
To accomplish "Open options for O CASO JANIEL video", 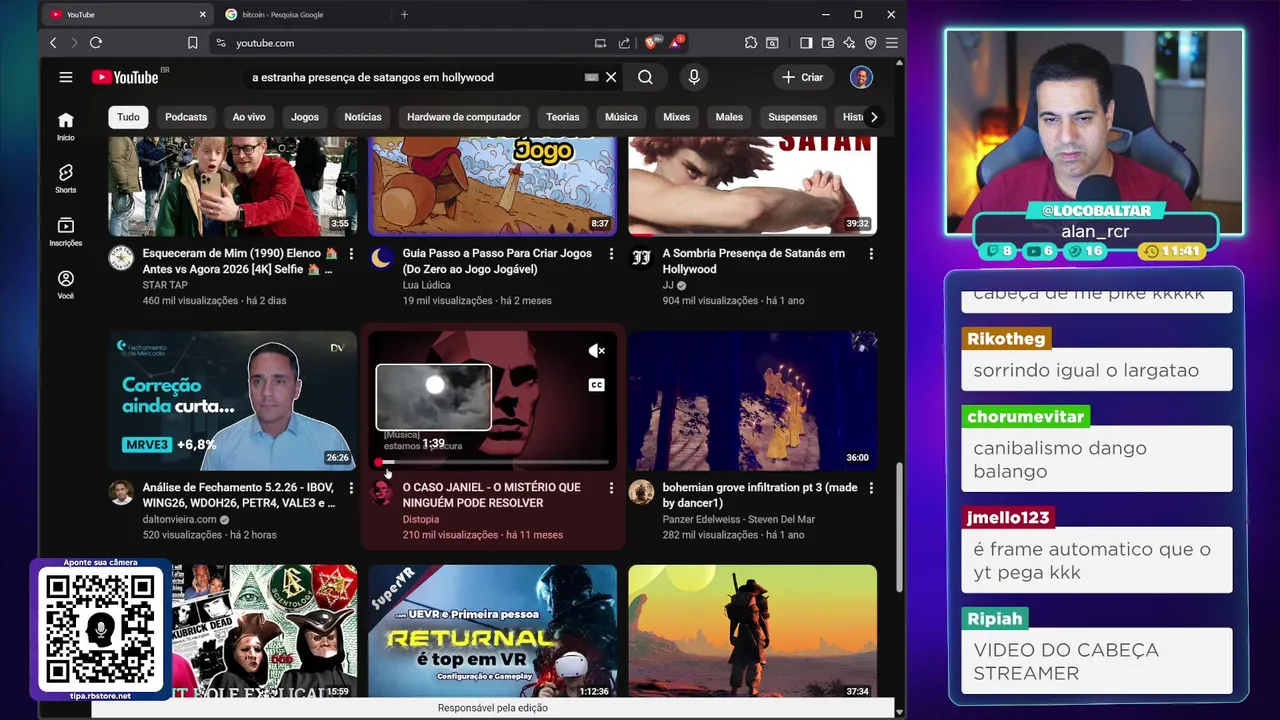I will (x=611, y=488).
